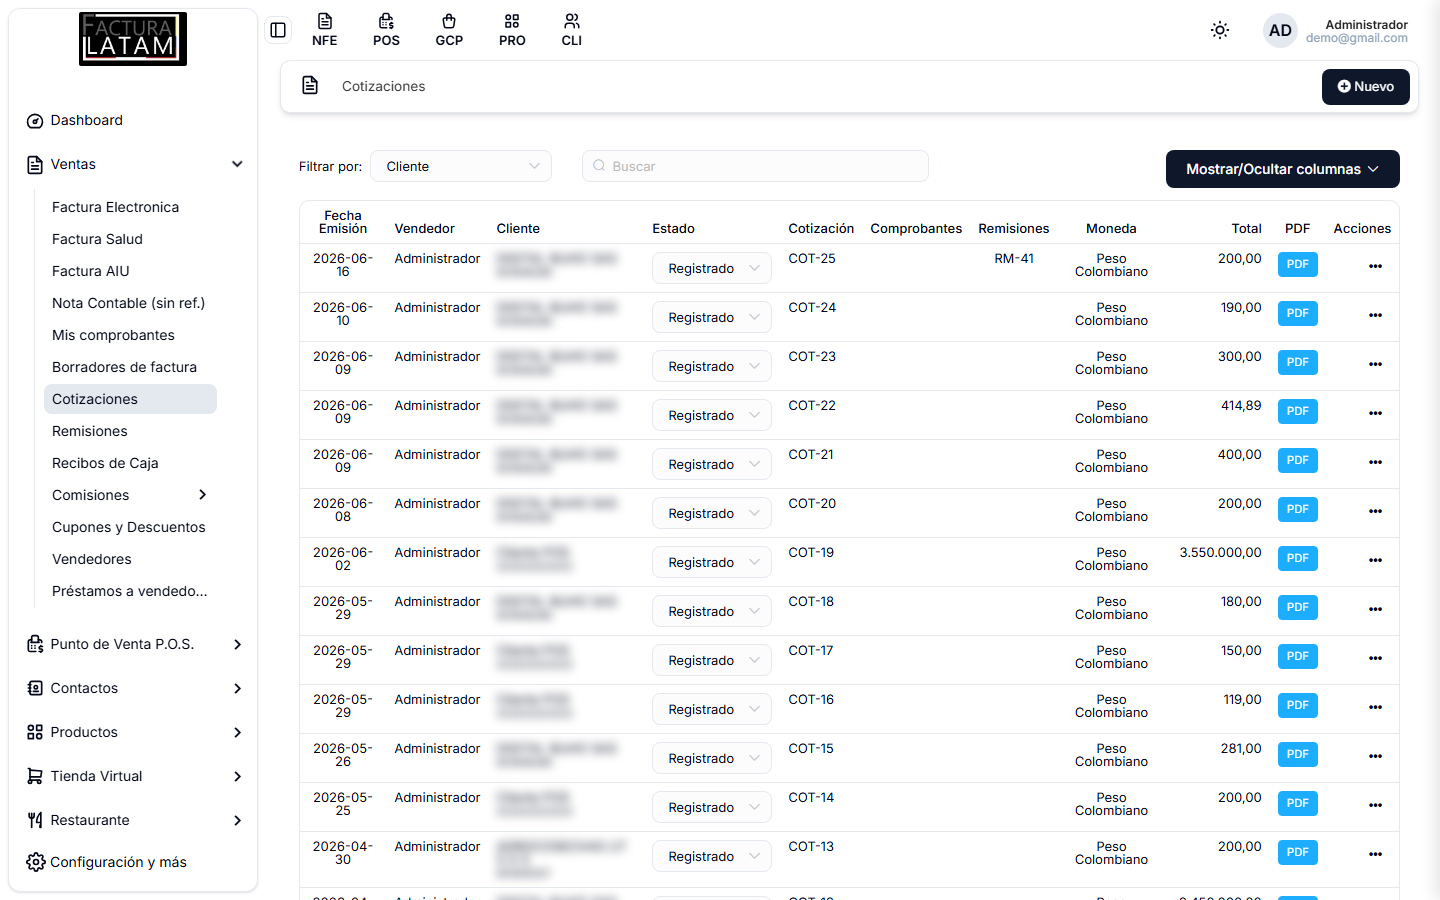Toggle light/dark theme sun icon

coord(1220,30)
